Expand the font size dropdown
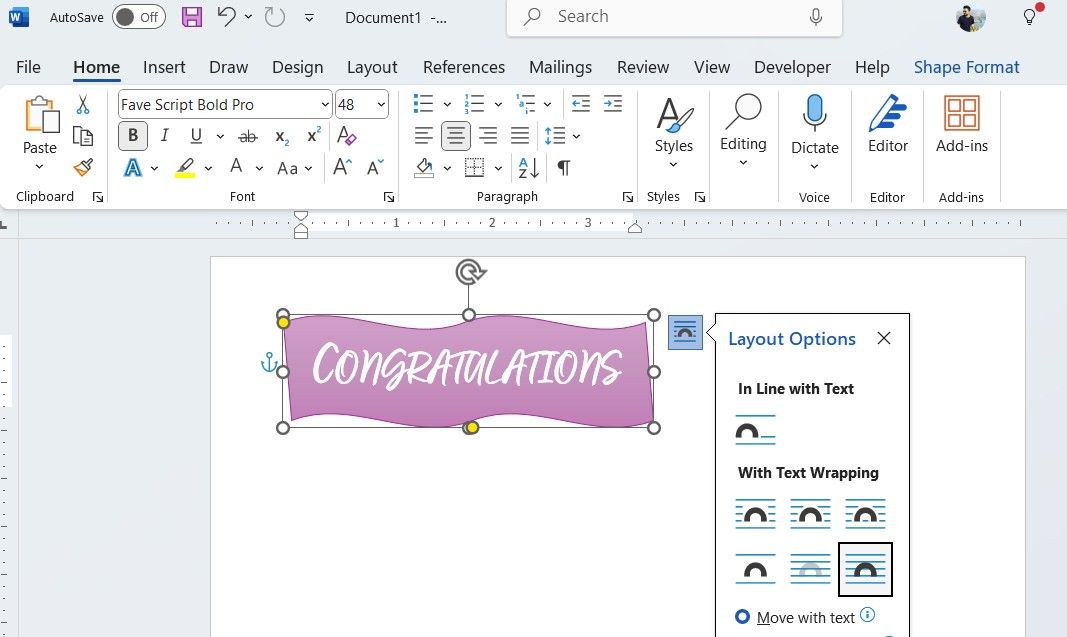Viewport: 1067px width, 637px height. [381, 105]
